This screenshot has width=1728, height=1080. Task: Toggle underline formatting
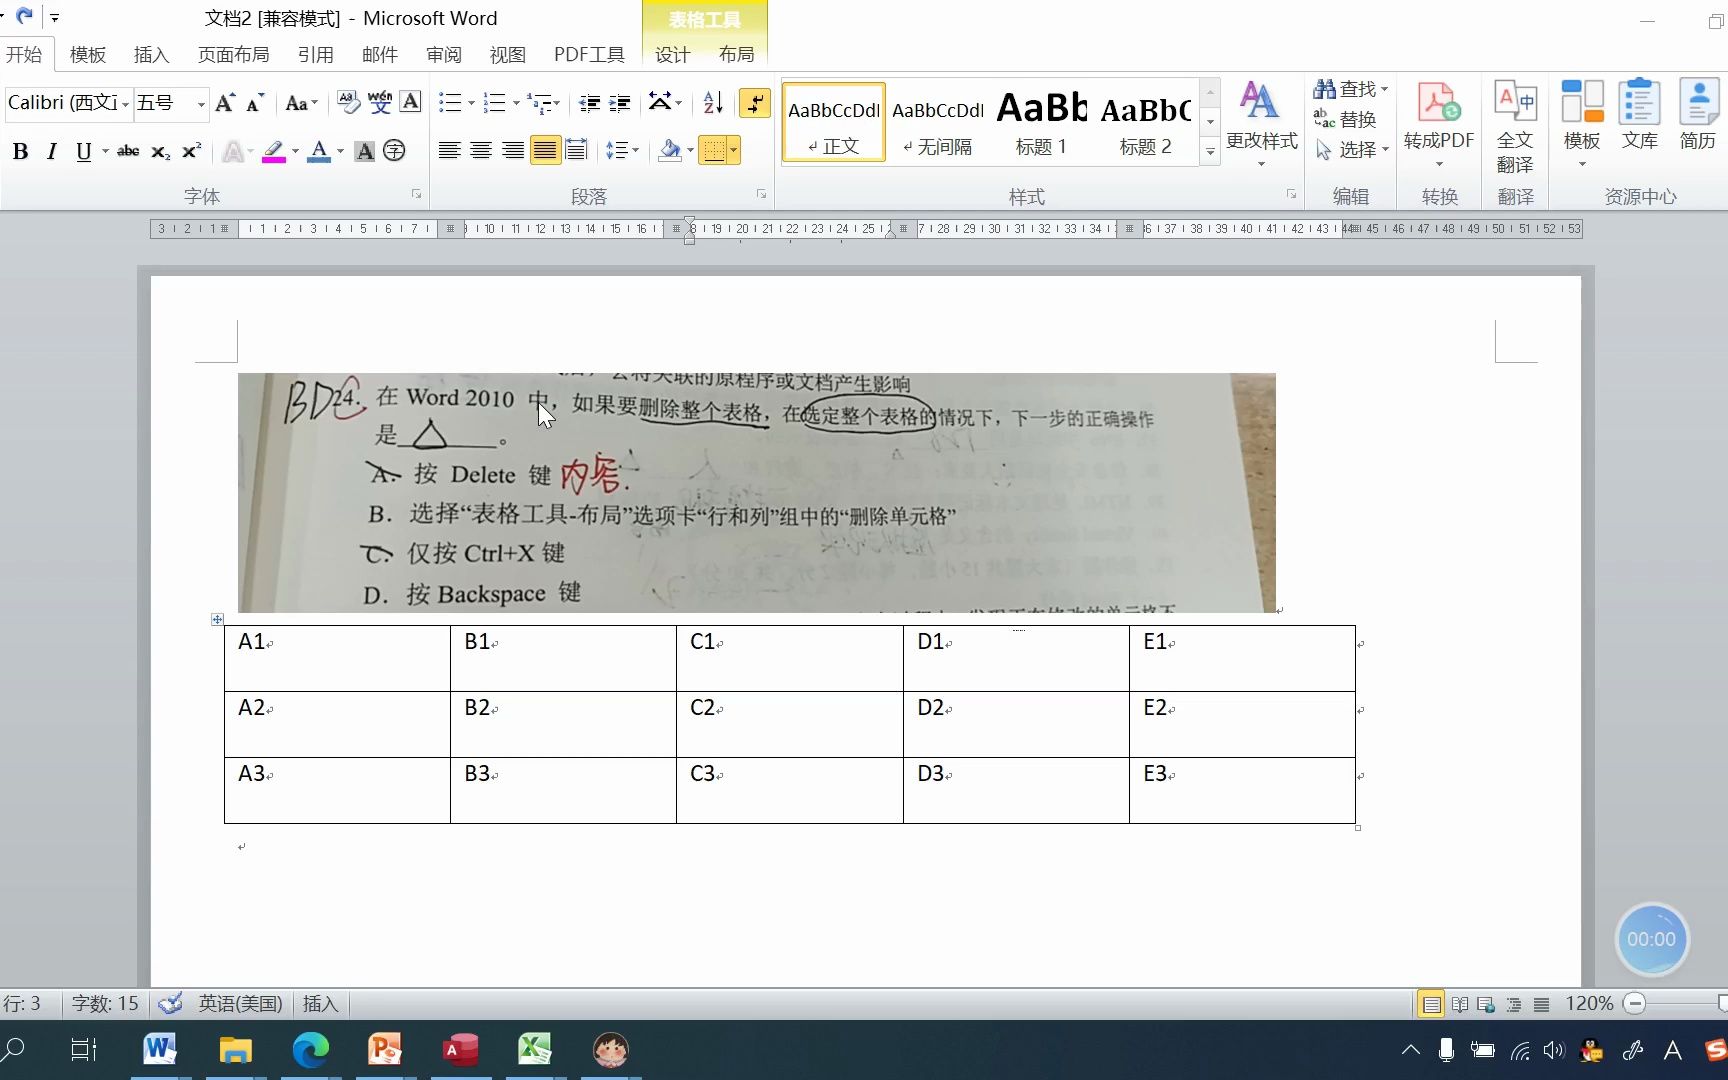click(x=83, y=151)
